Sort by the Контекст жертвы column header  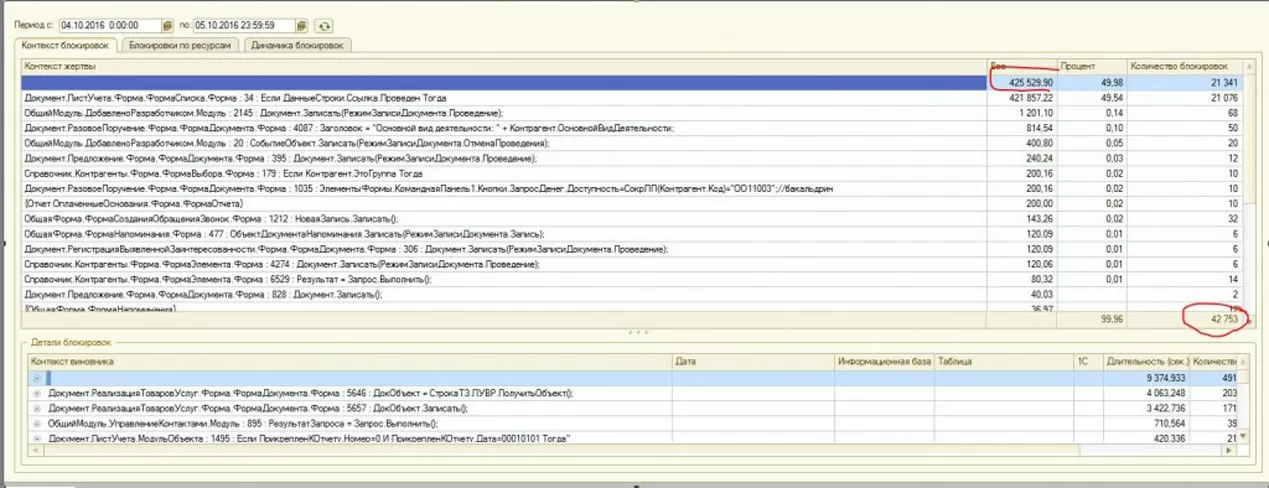pyautogui.click(x=505, y=66)
